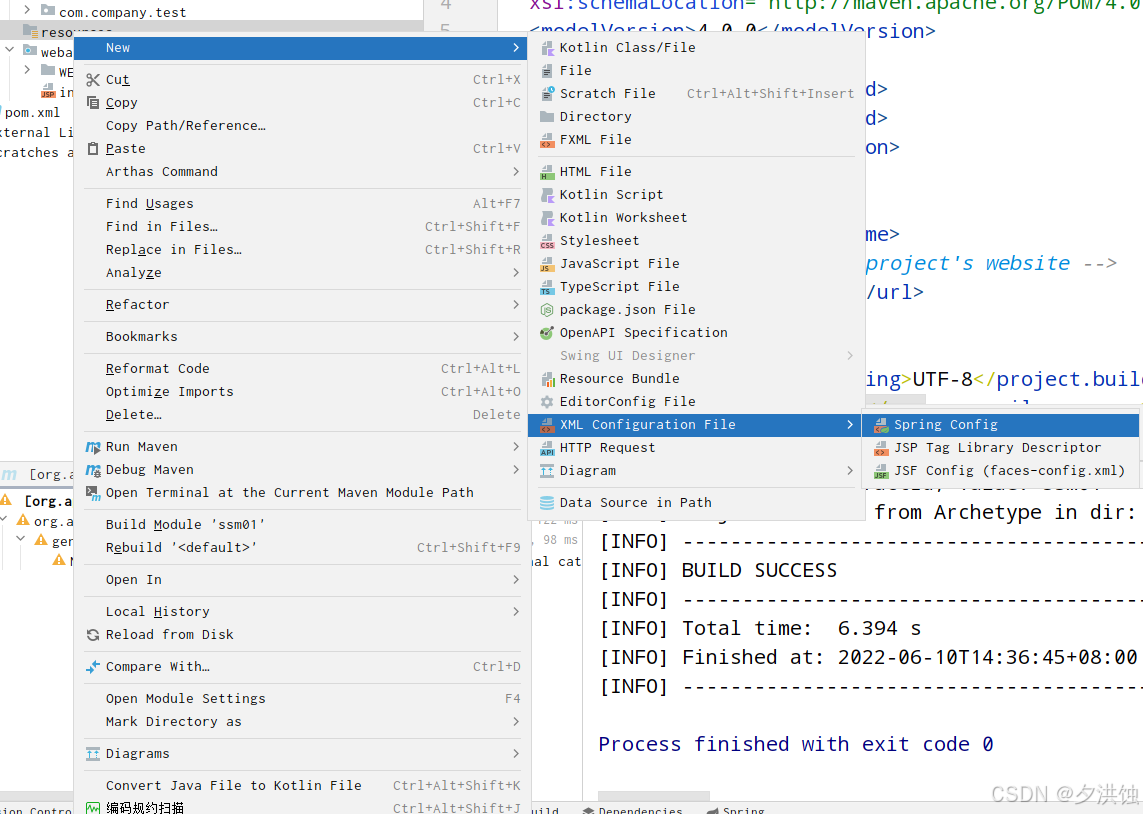Select pom.xml in project tree
Image resolution: width=1143 pixels, height=814 pixels.
tap(32, 113)
